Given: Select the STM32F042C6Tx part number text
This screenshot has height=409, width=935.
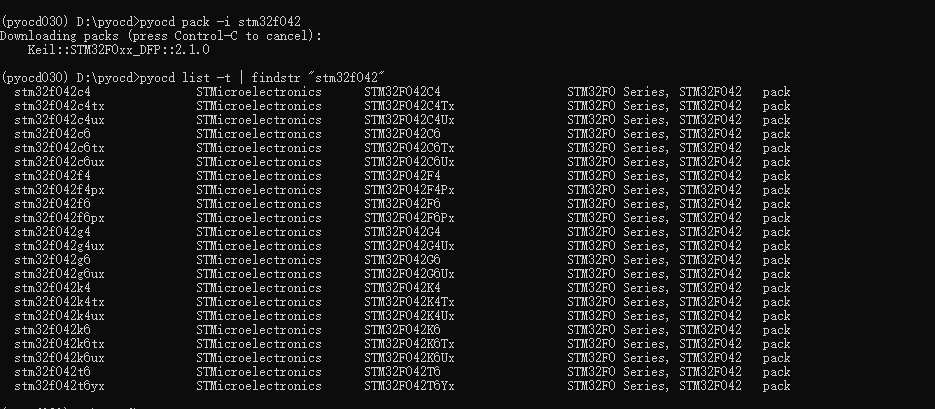Looking at the screenshot, I should pos(409,148).
